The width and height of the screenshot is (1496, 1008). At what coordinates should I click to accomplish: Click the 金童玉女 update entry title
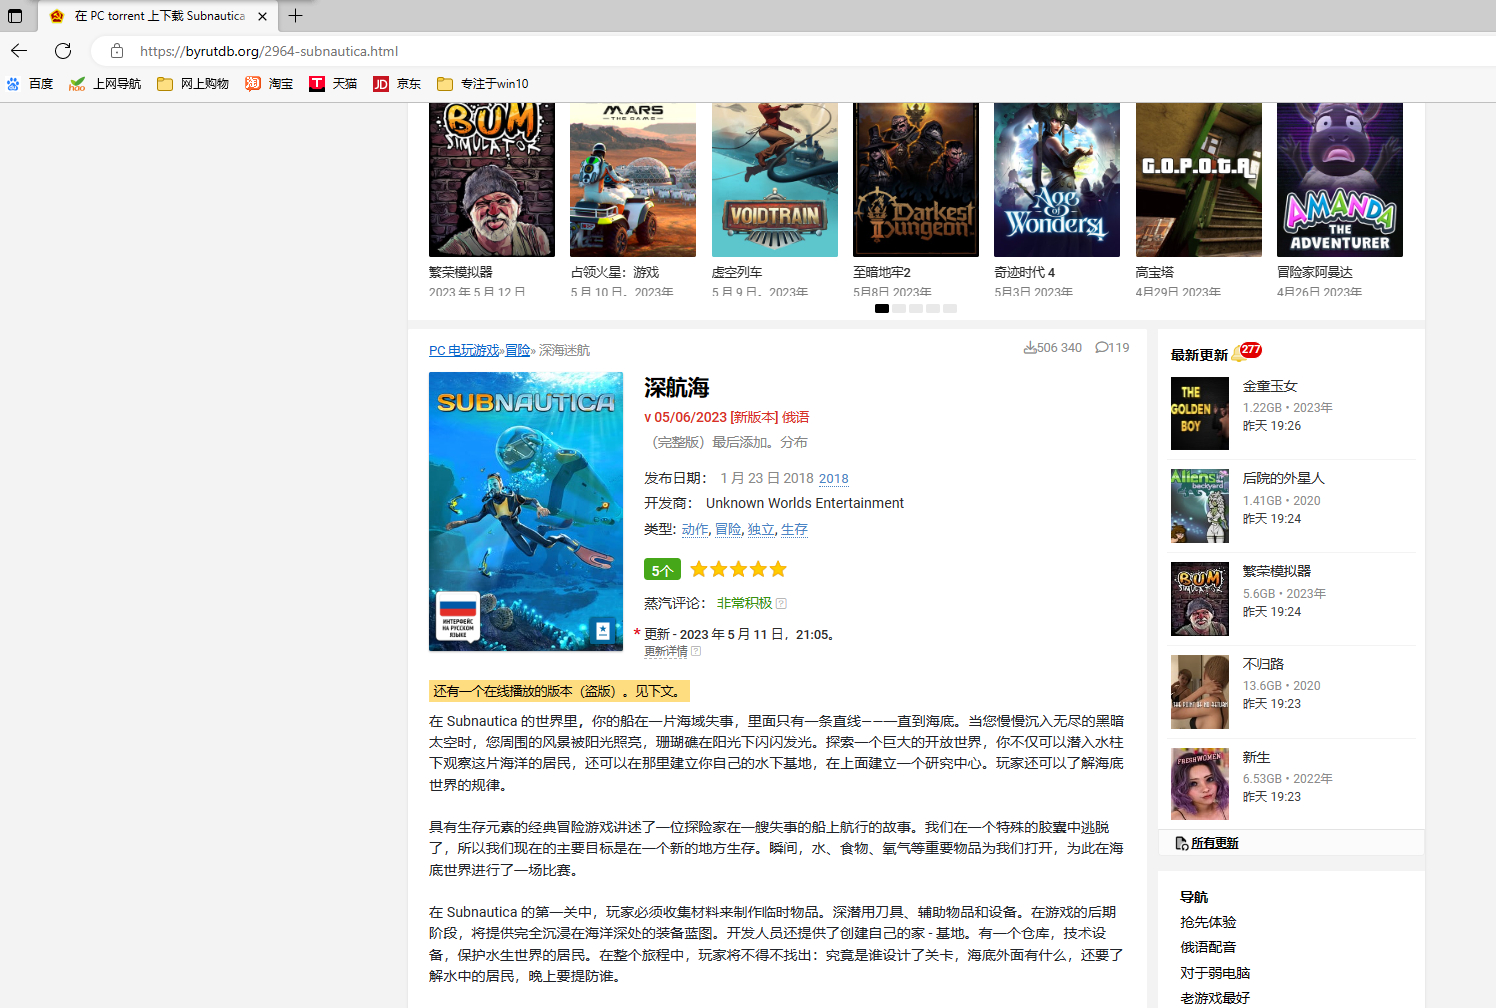coord(1270,386)
